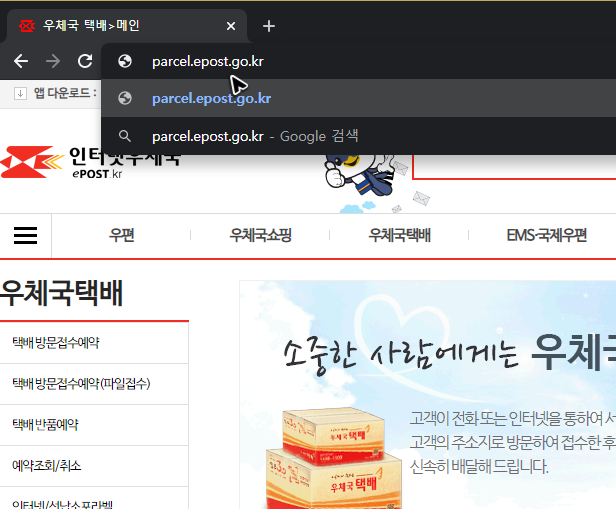Click the post office mascot character image
Screen dimensions: 616x509
click(358, 175)
